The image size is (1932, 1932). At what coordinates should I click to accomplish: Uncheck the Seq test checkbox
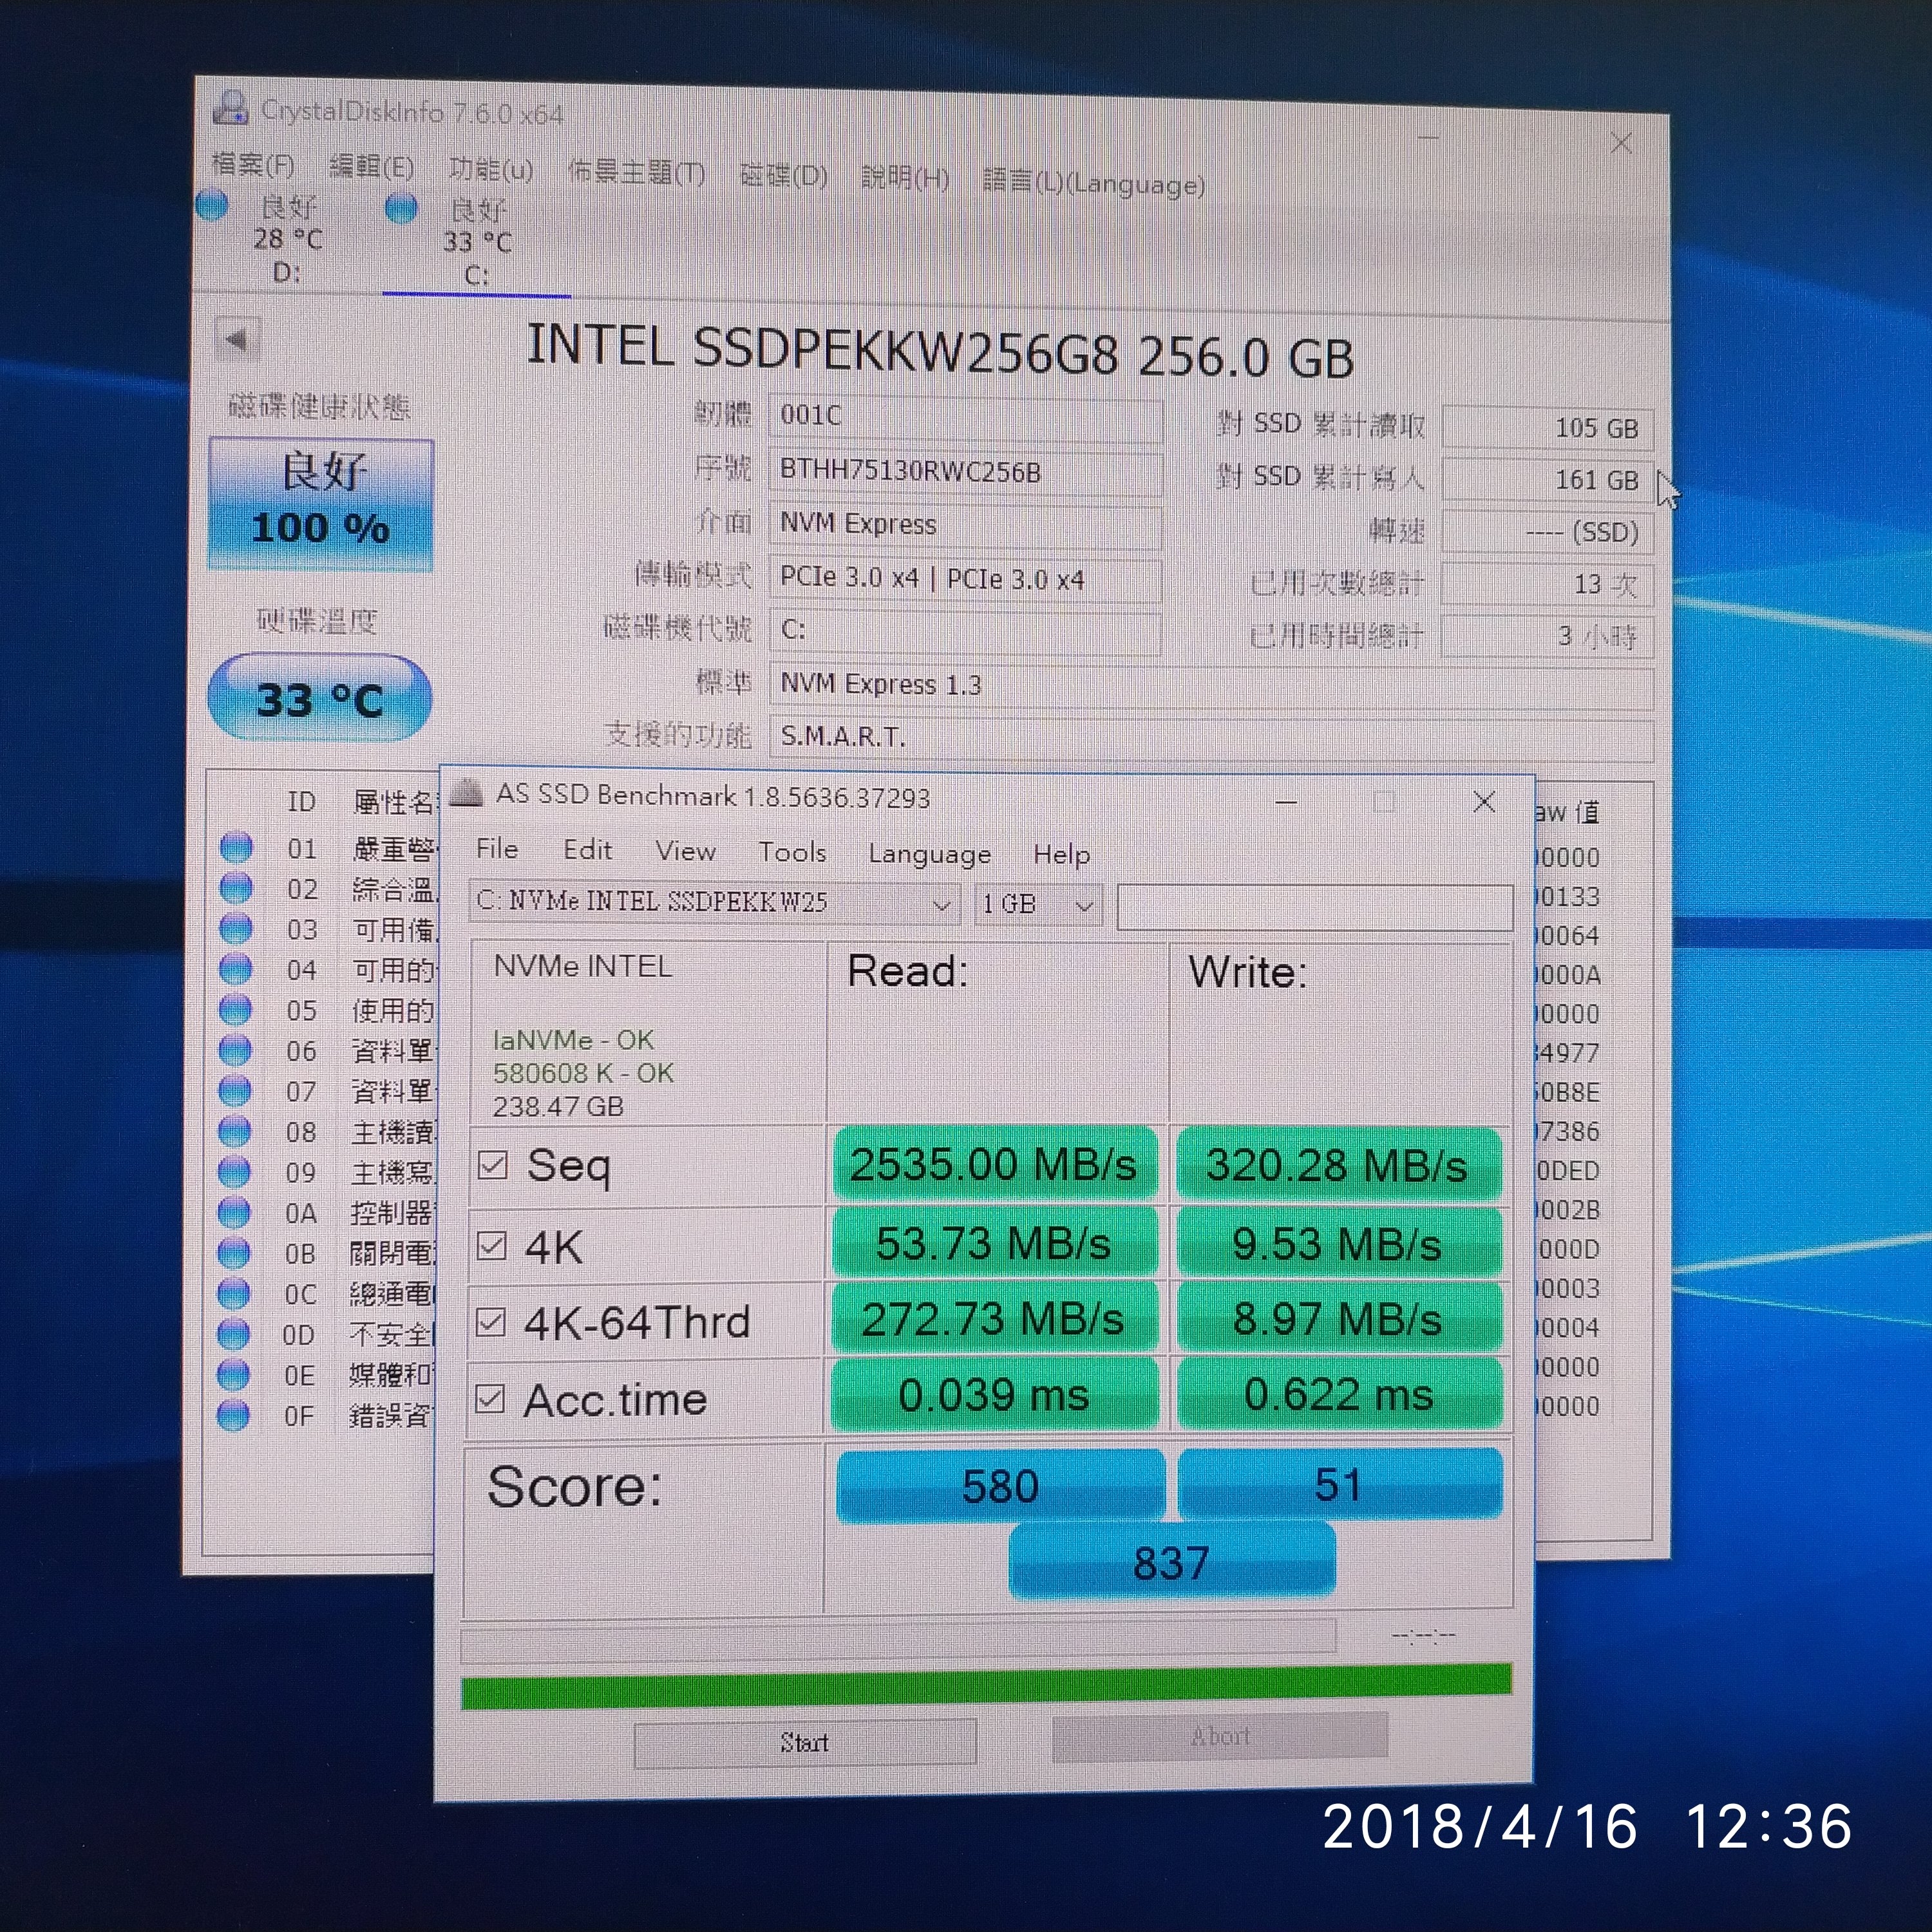coord(492,1165)
